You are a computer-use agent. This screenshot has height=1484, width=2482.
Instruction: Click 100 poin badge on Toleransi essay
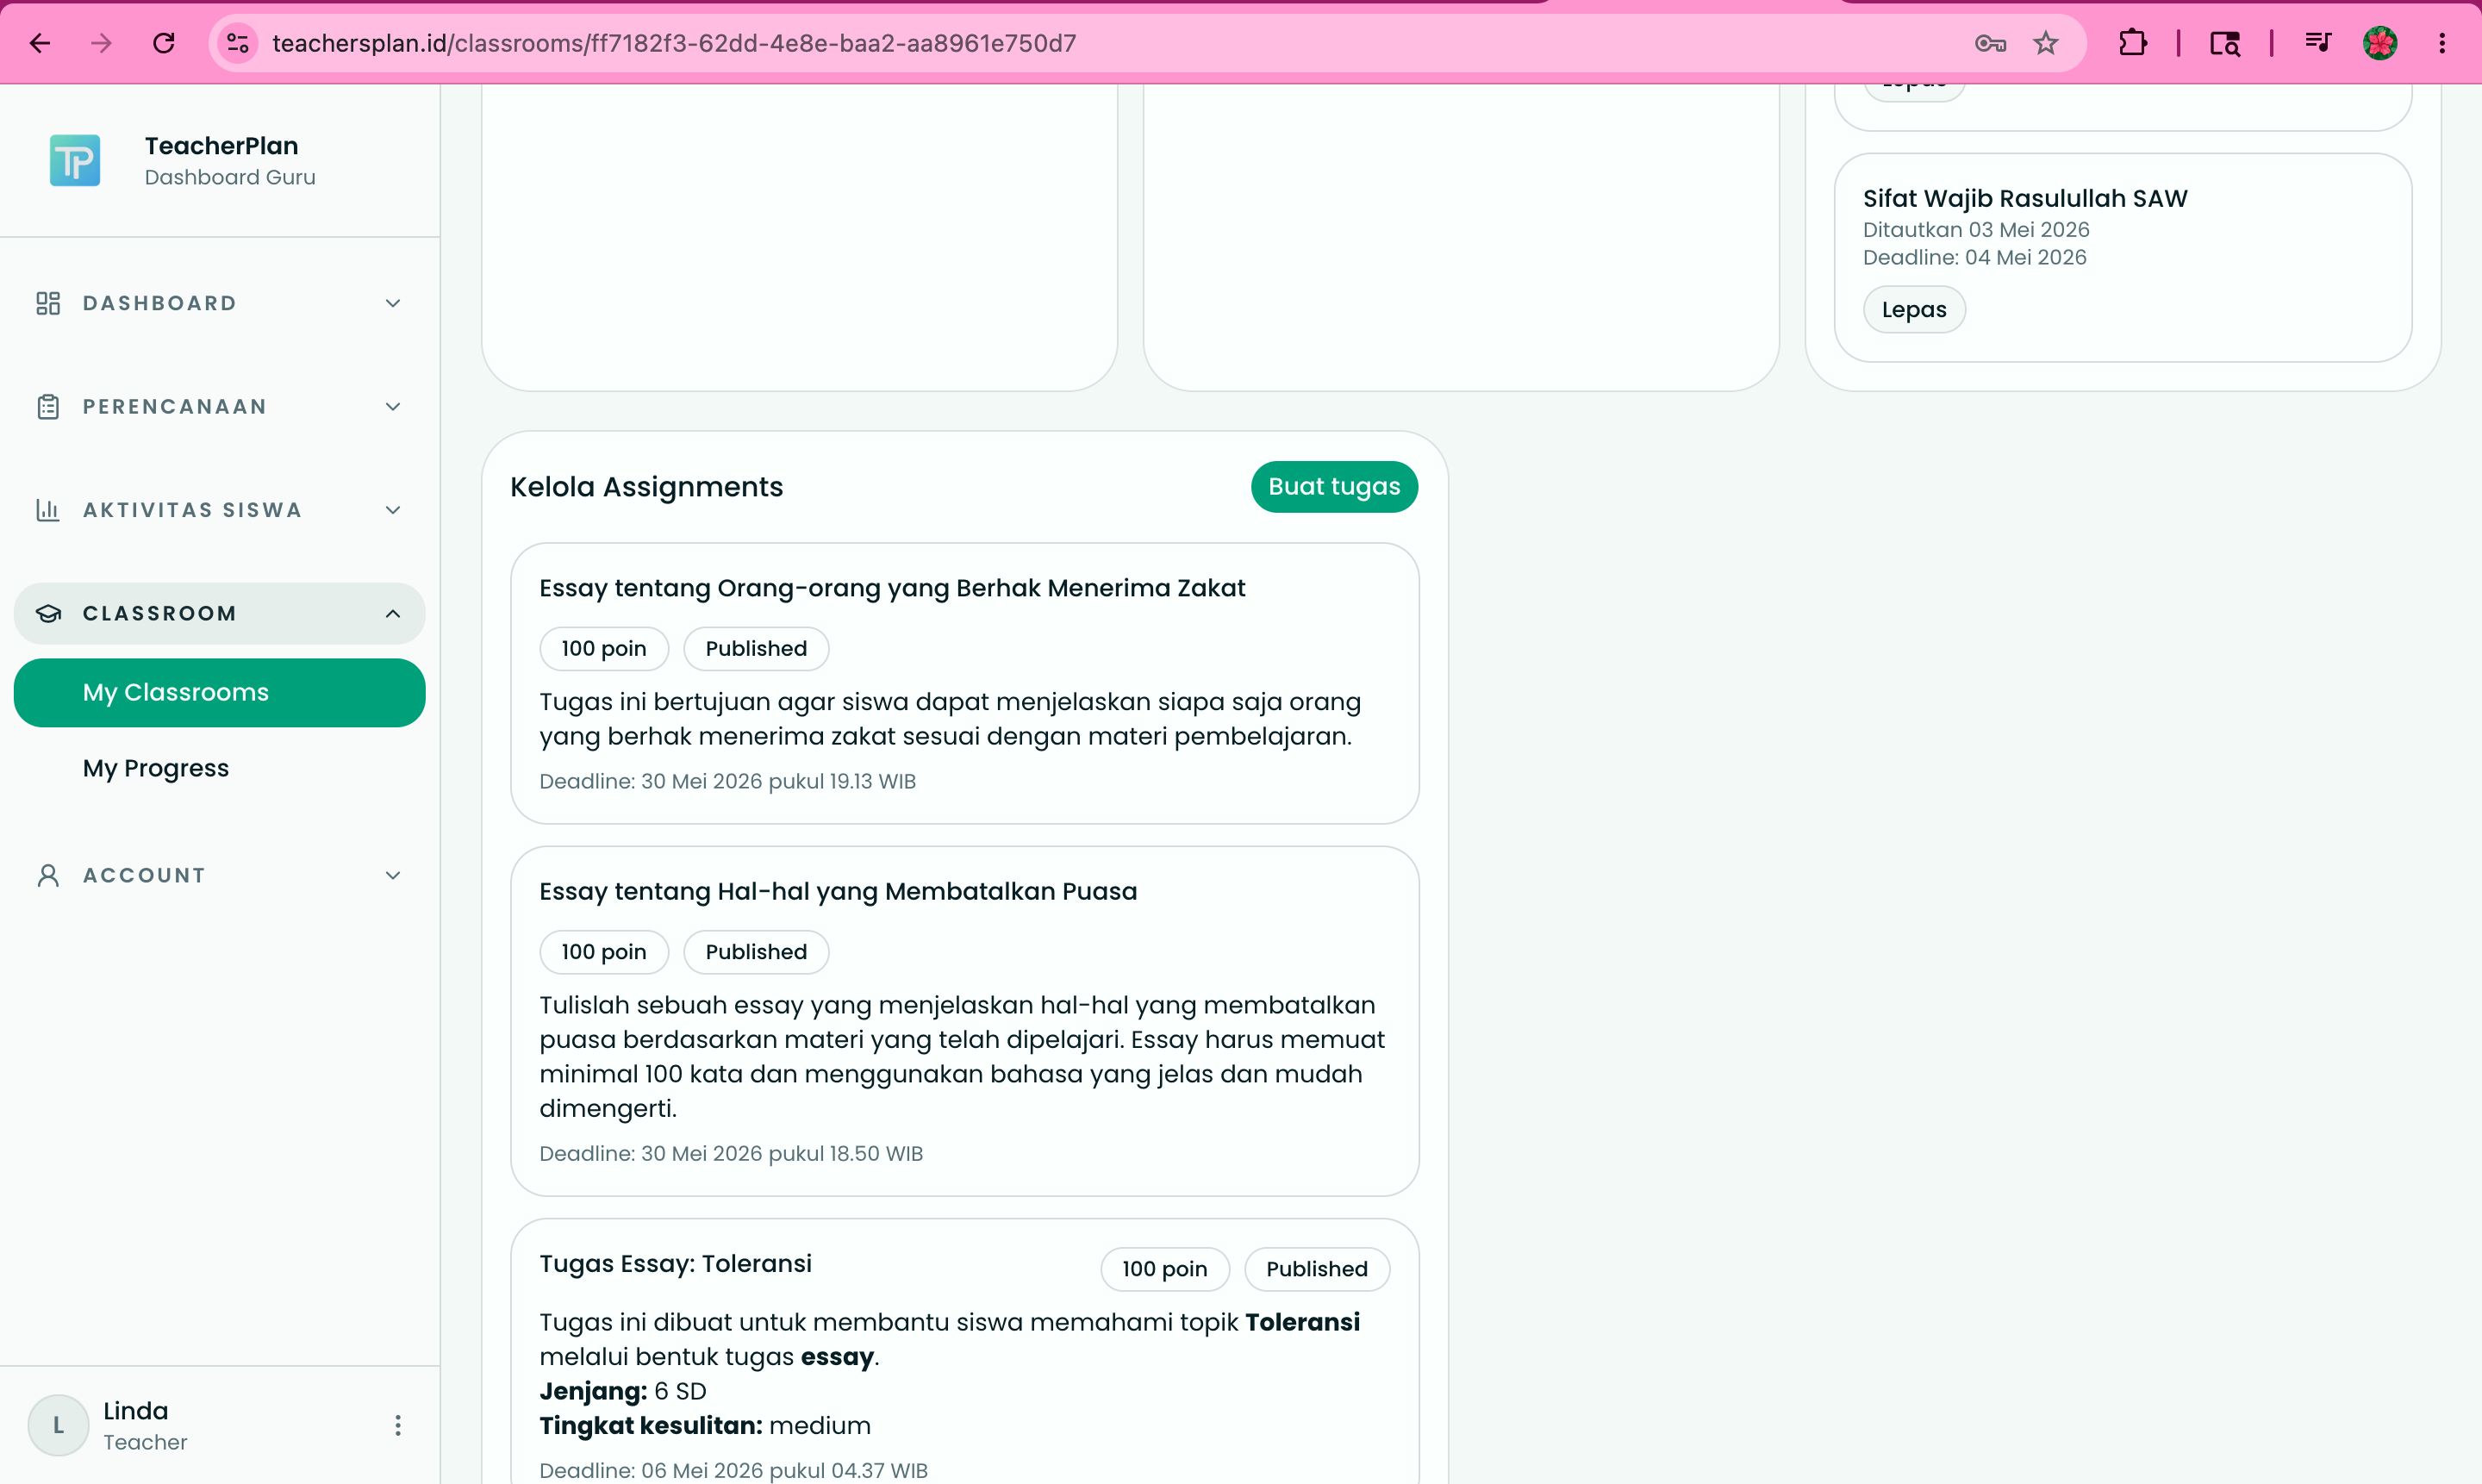1165,1268
